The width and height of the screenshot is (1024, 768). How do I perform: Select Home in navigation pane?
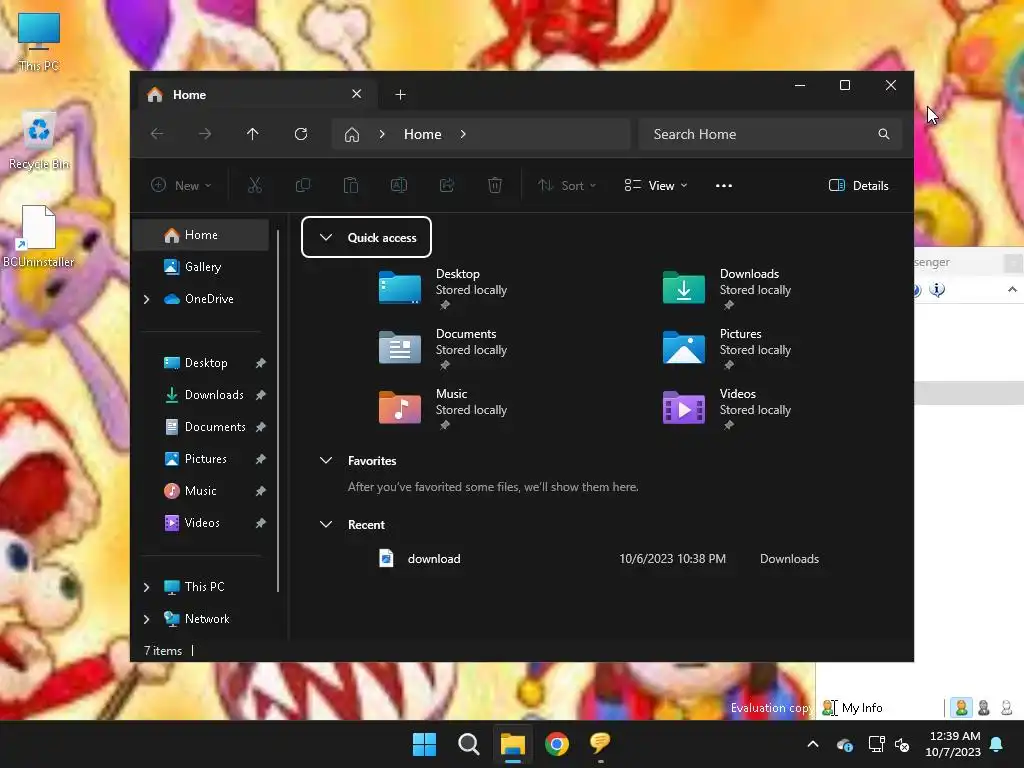pyautogui.click(x=200, y=235)
